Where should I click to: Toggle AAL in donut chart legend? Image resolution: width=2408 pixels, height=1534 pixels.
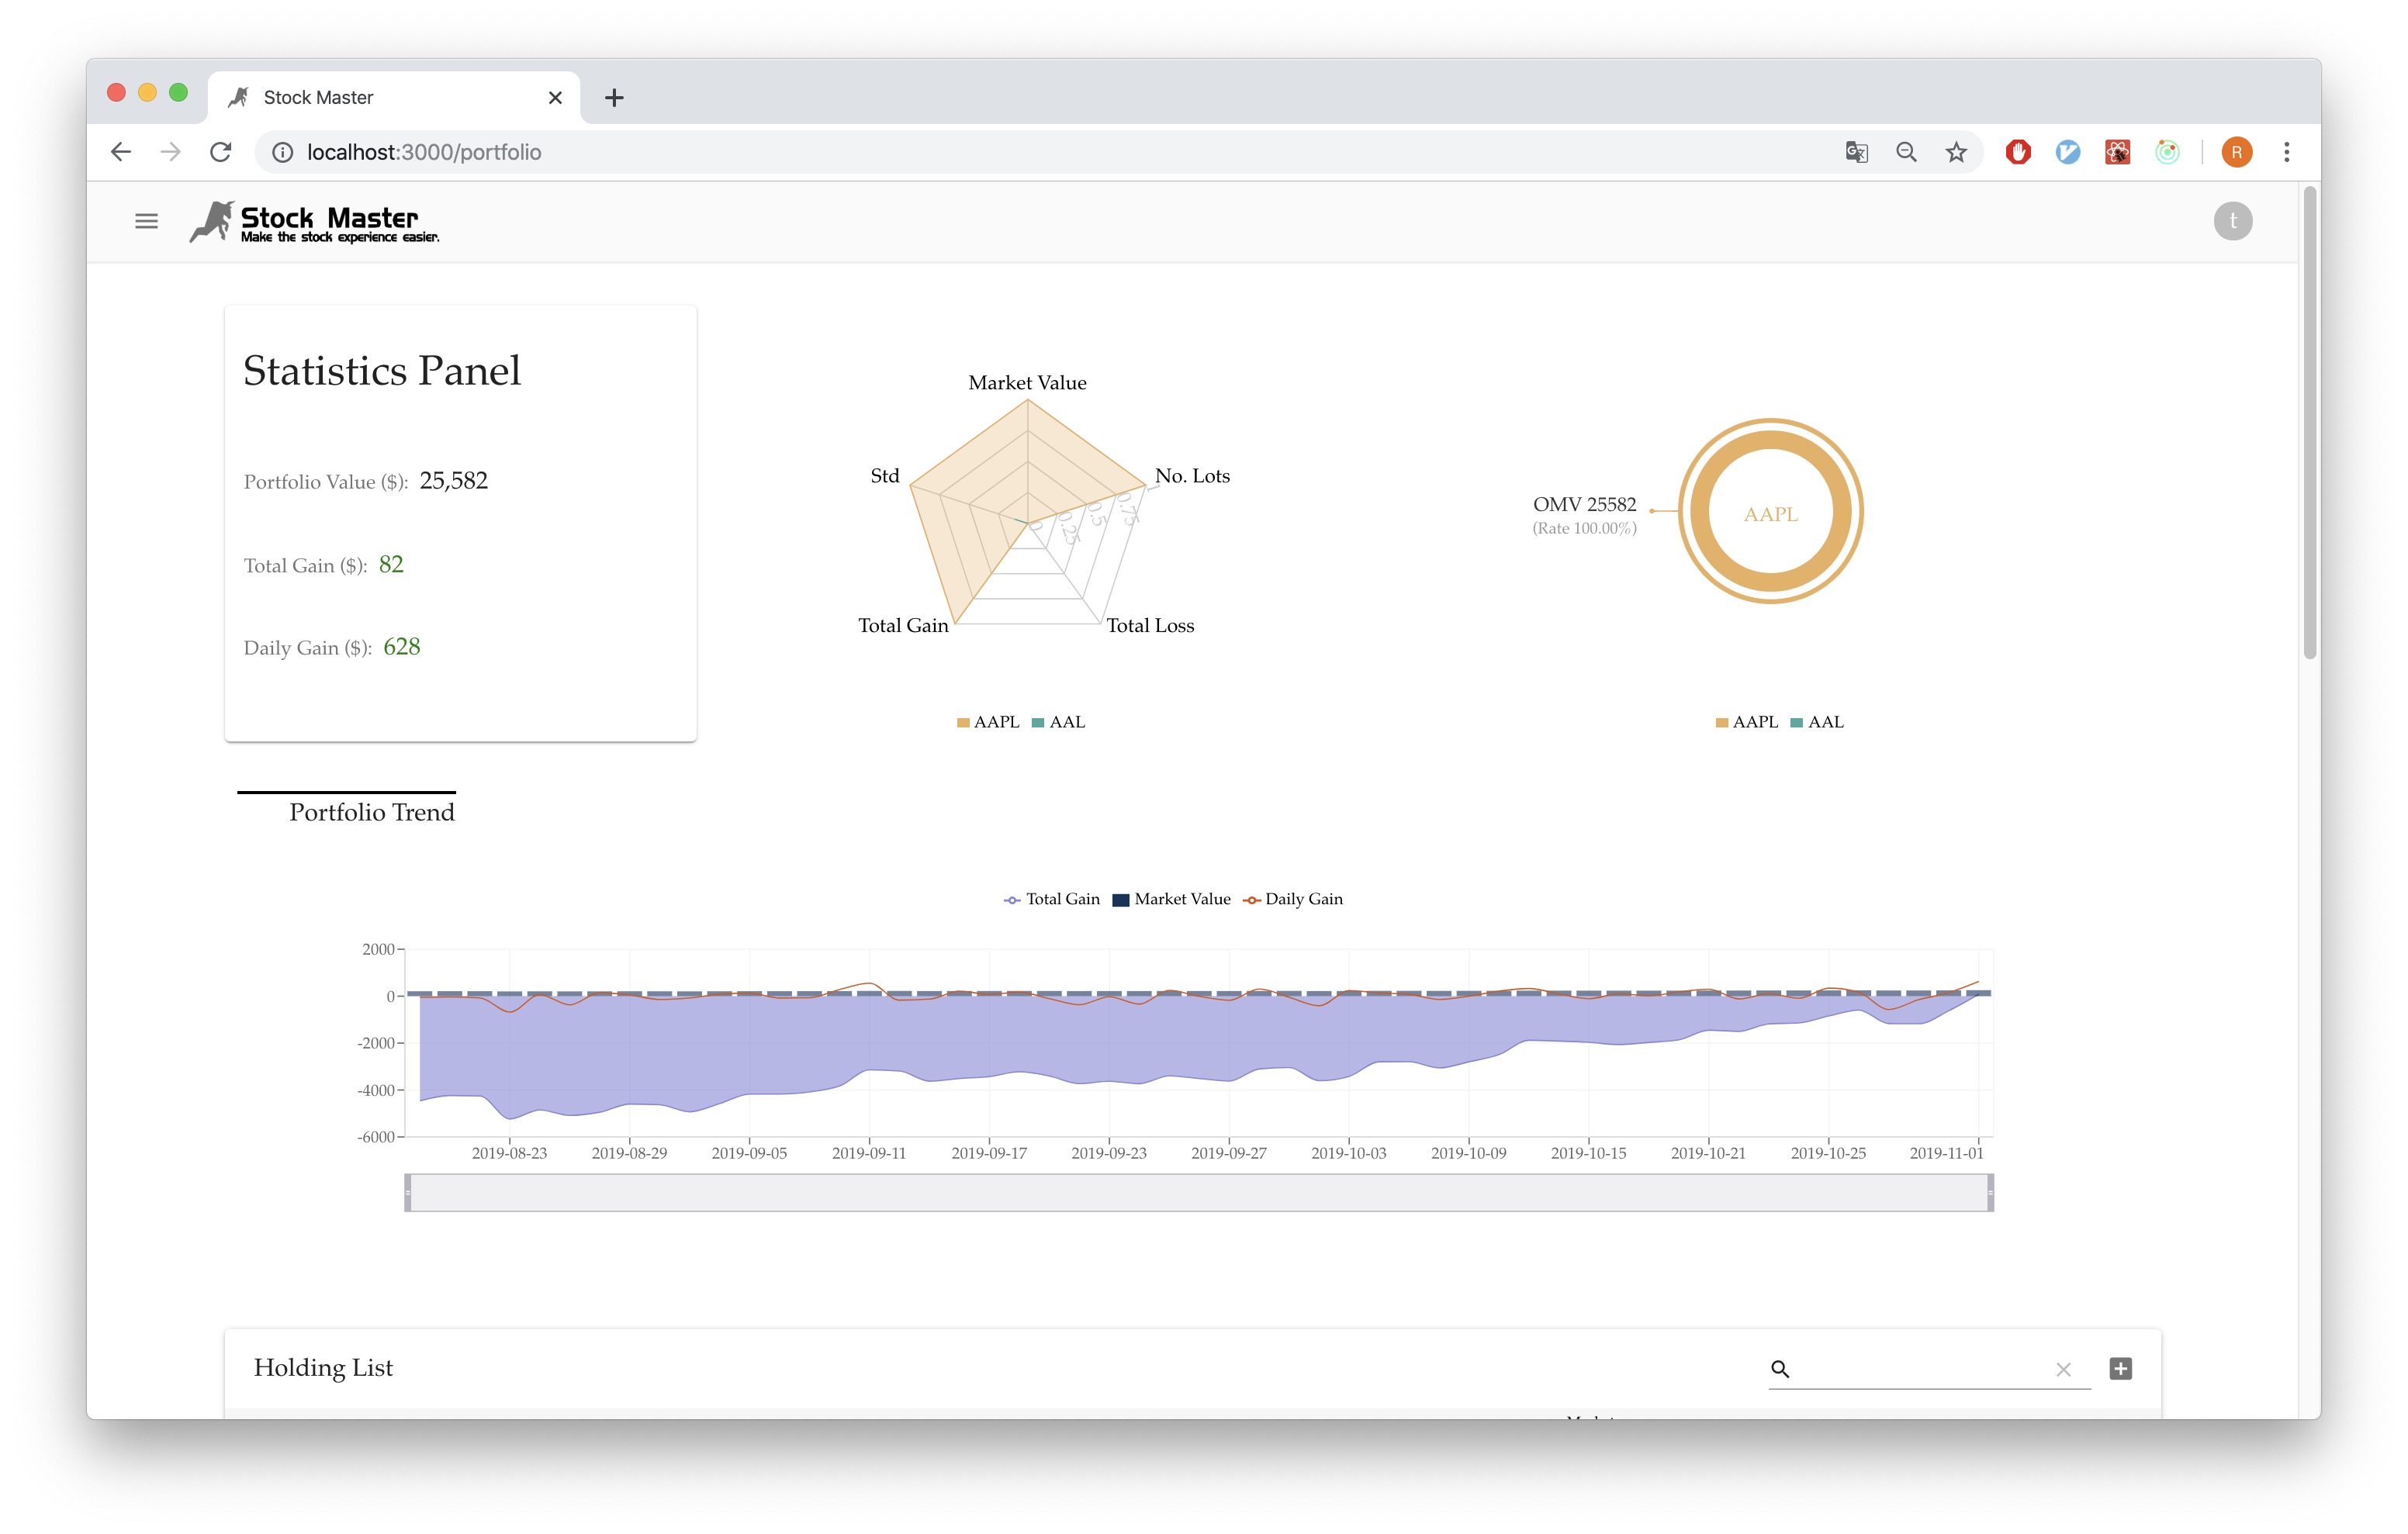[1816, 722]
